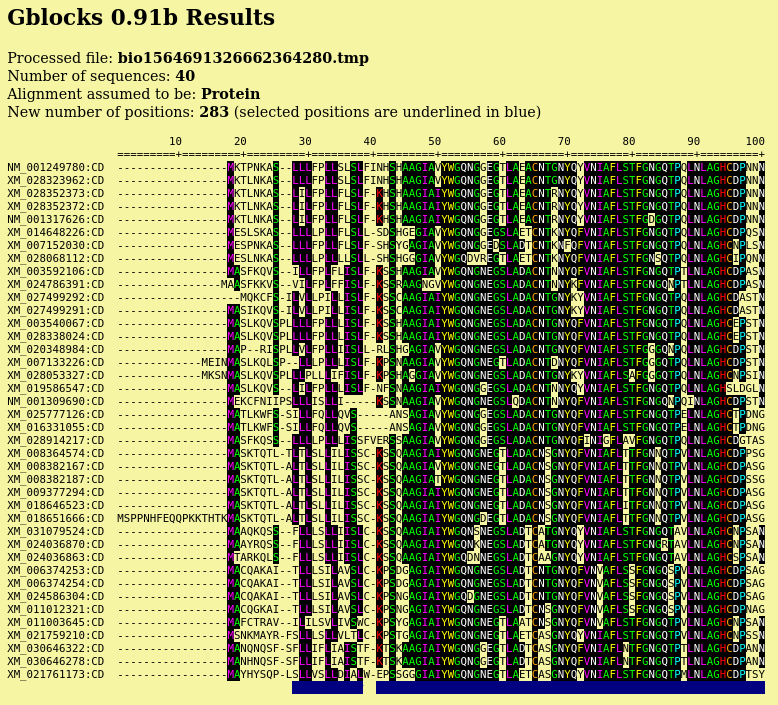Click ruler position label 100
This screenshot has width=778, height=705.
(755, 142)
